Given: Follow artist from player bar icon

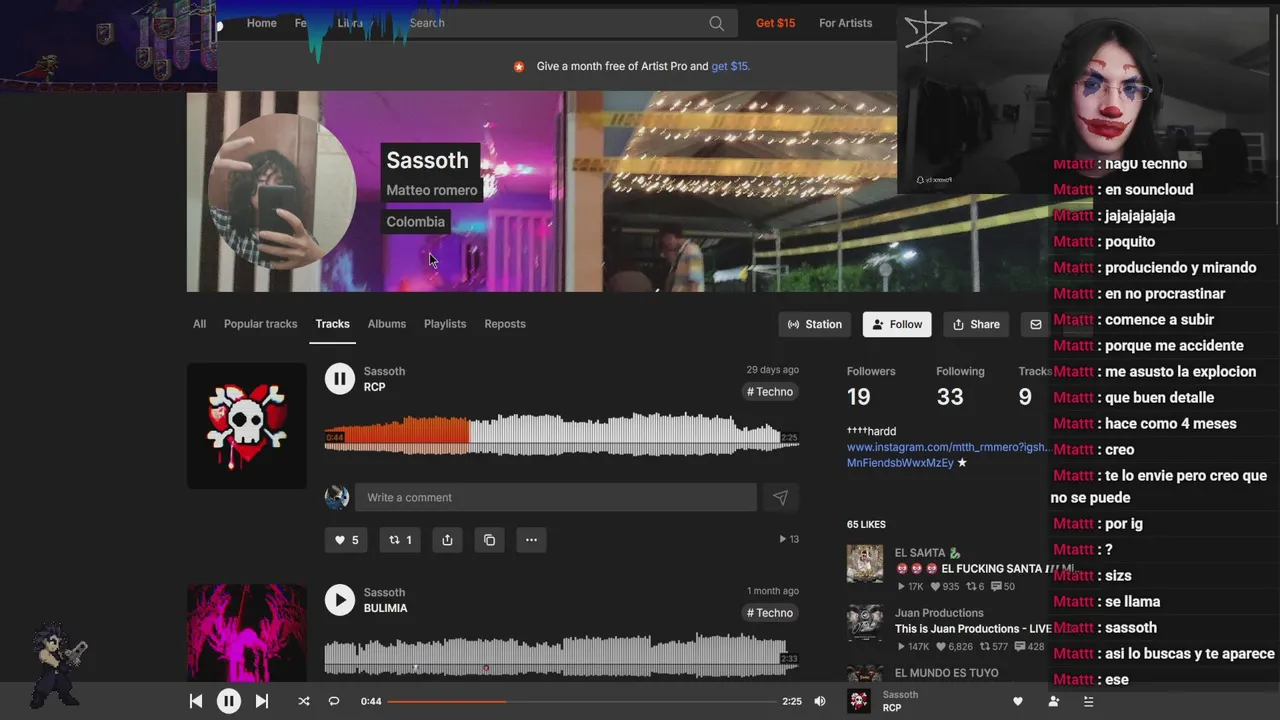Looking at the screenshot, I should click(1053, 702).
